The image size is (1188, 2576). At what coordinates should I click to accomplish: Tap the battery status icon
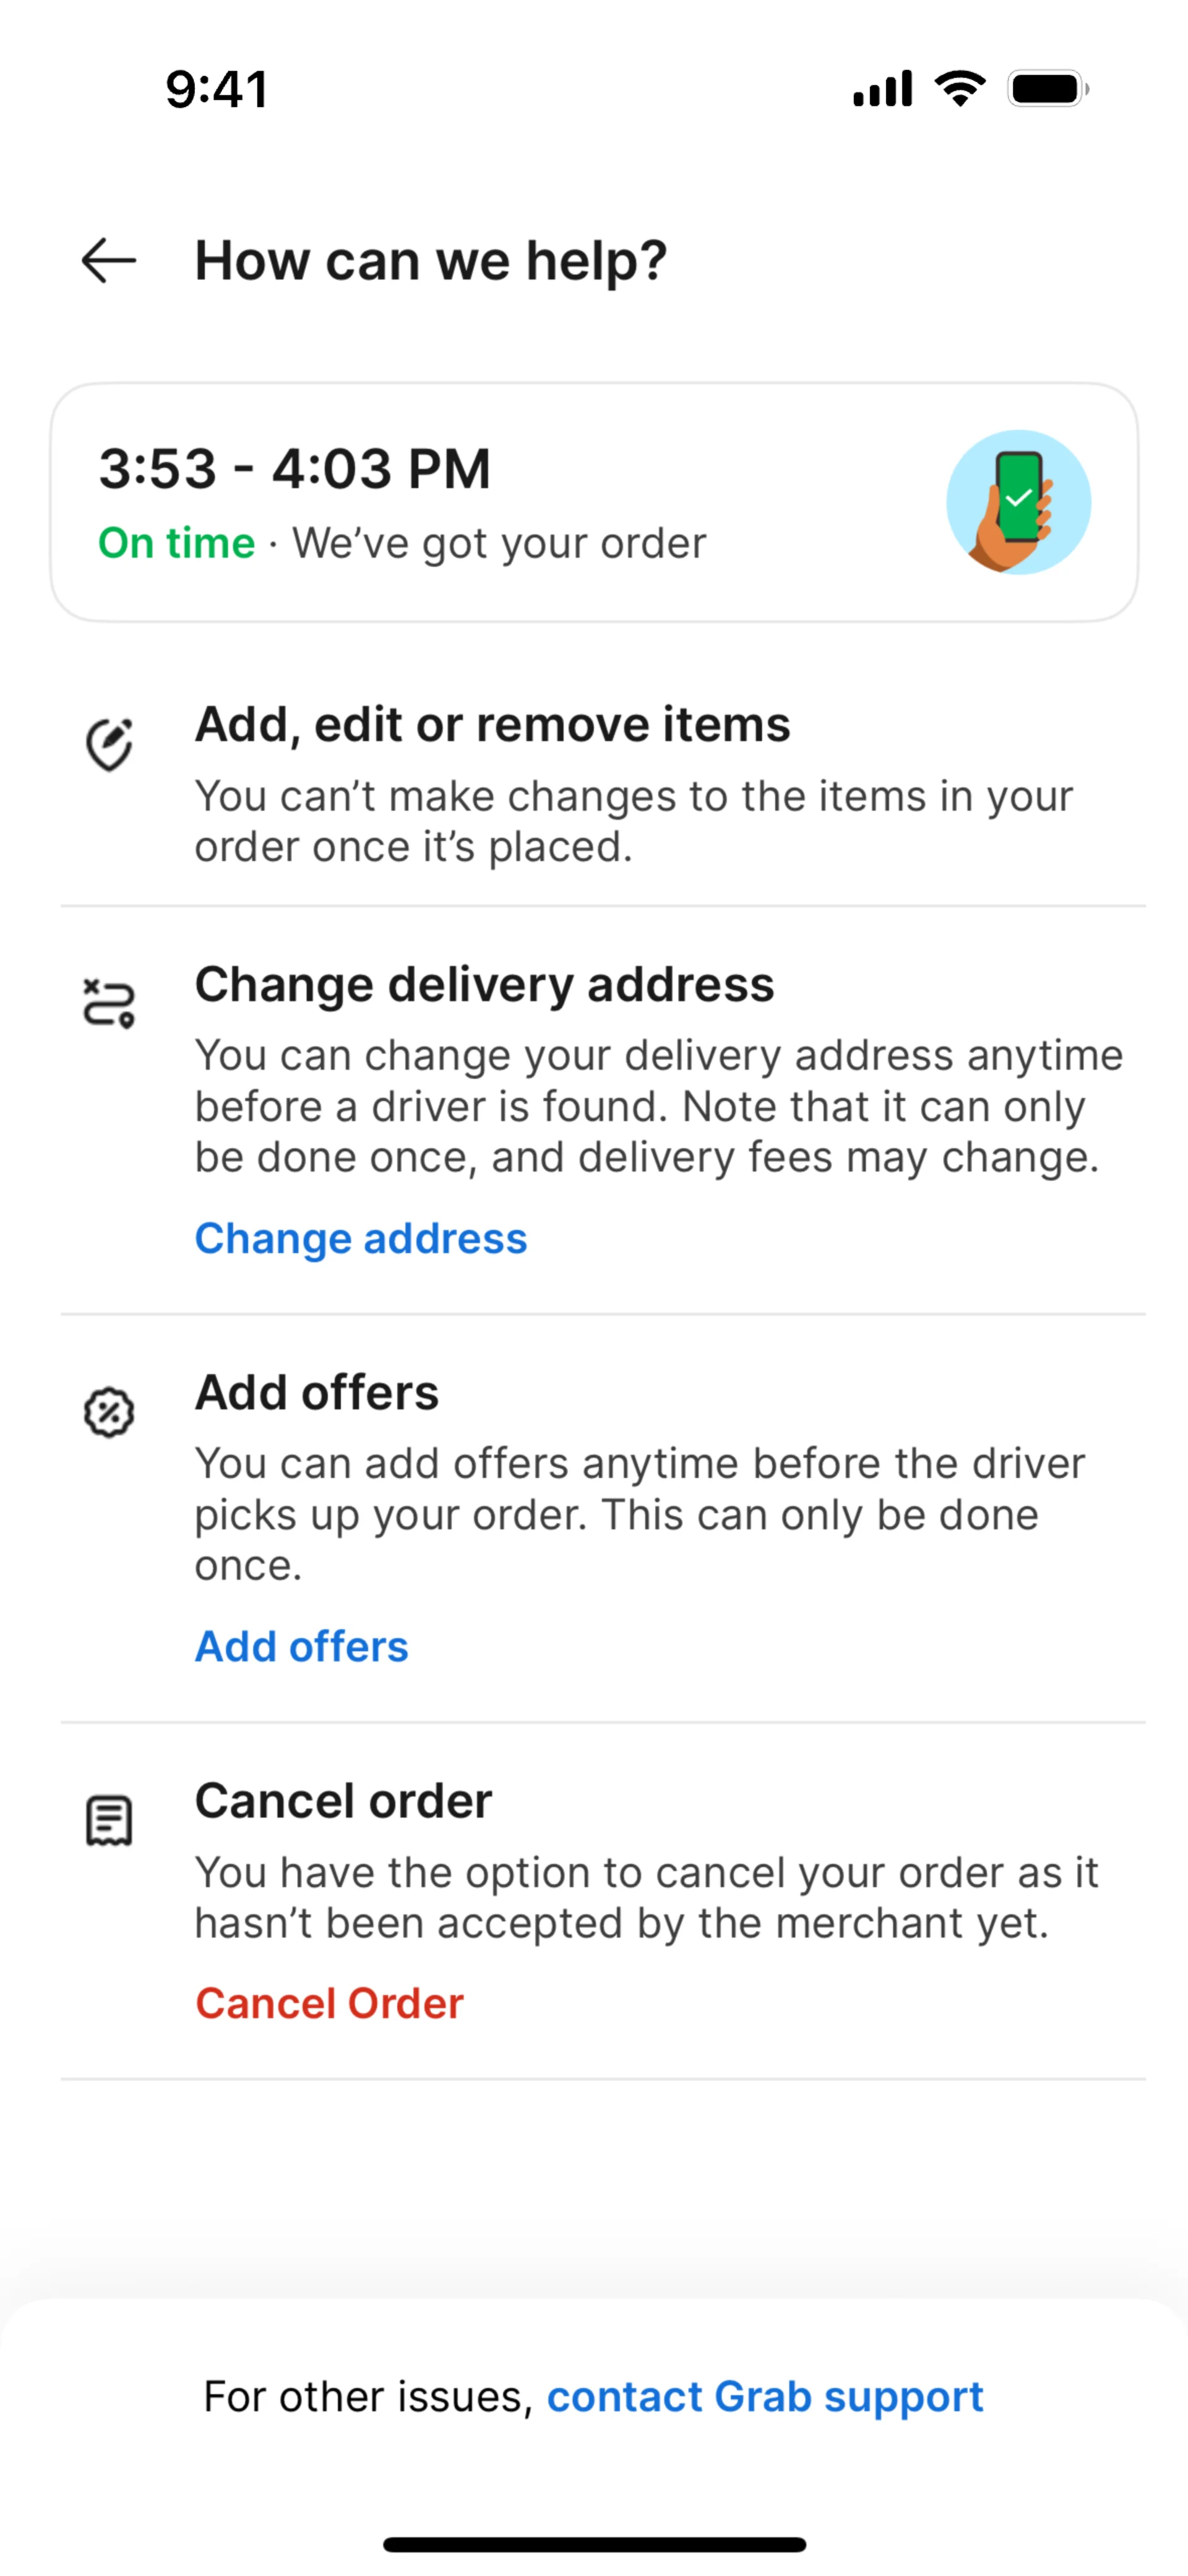(1047, 89)
